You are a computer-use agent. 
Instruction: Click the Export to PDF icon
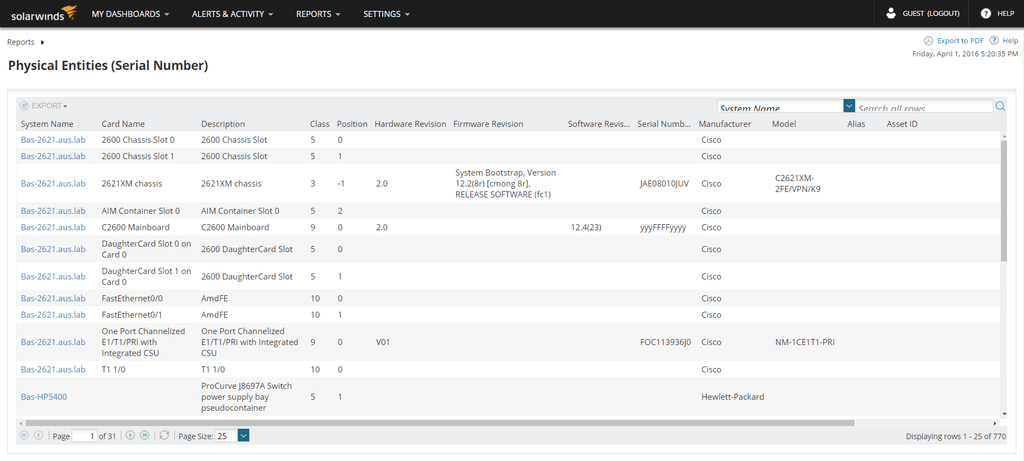click(928, 40)
